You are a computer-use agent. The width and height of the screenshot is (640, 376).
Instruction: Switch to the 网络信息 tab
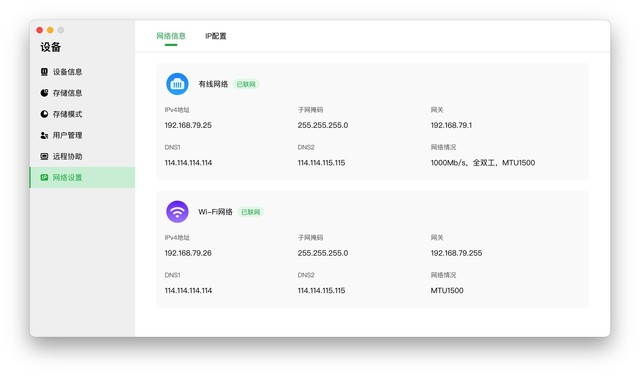(171, 36)
